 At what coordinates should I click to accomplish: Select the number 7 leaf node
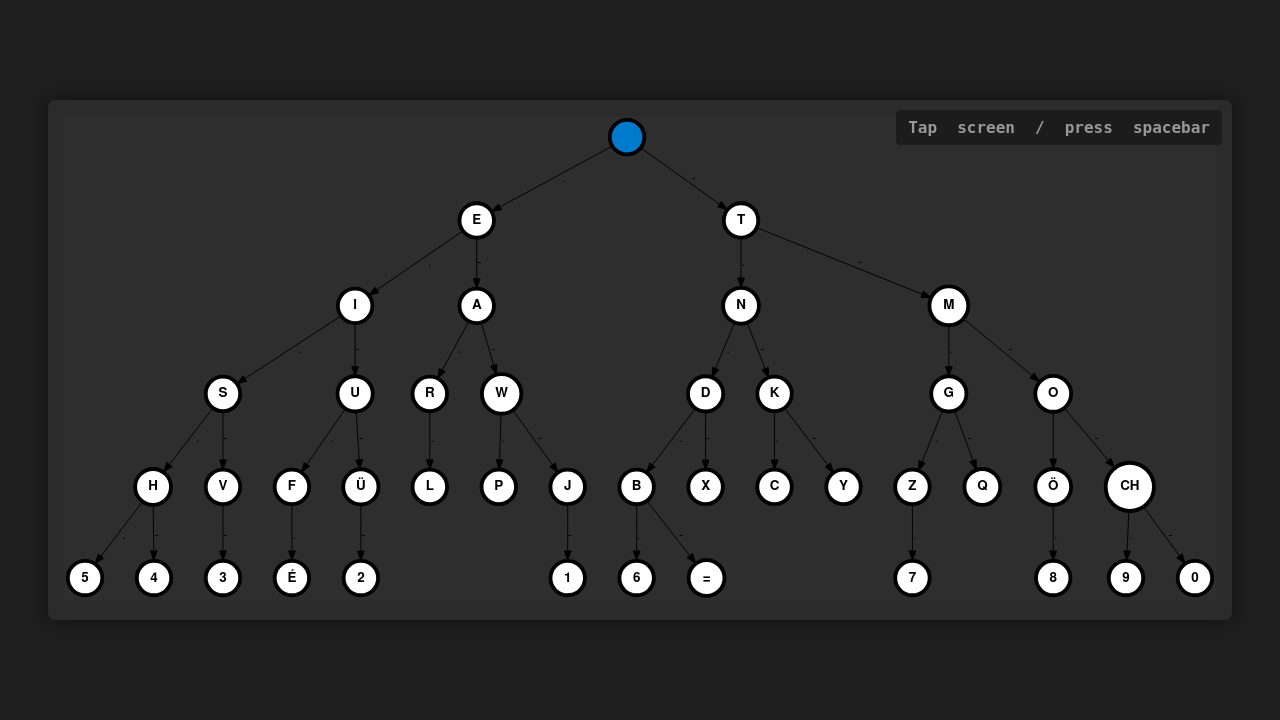[912, 578]
